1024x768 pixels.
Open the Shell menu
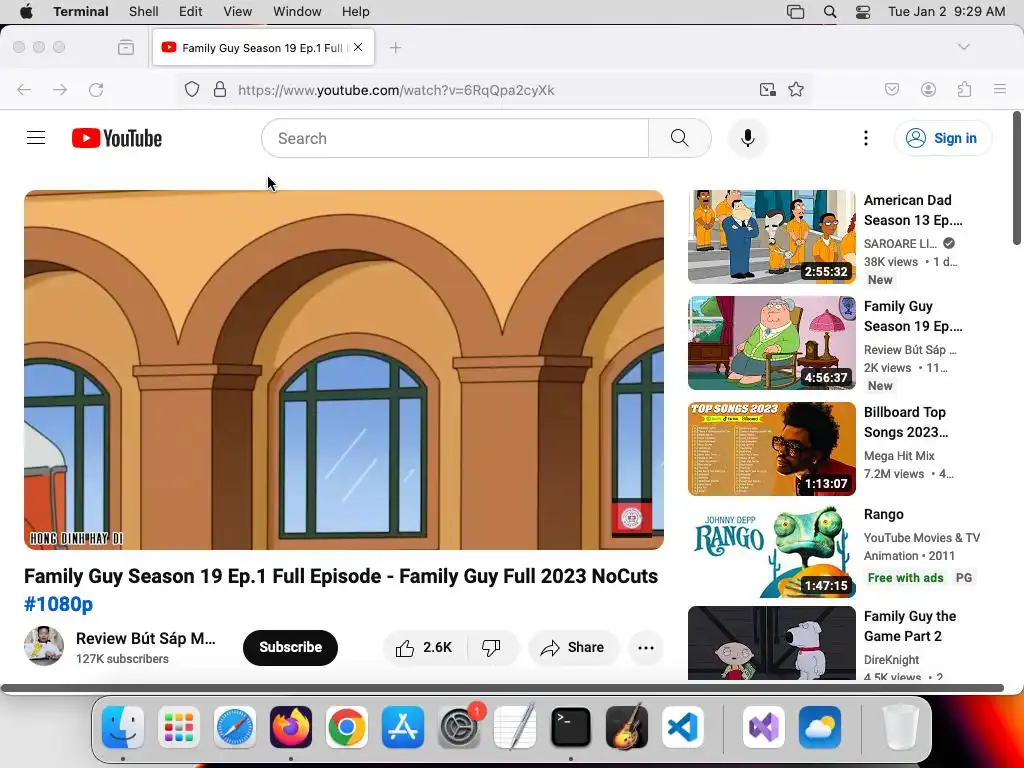click(x=144, y=12)
